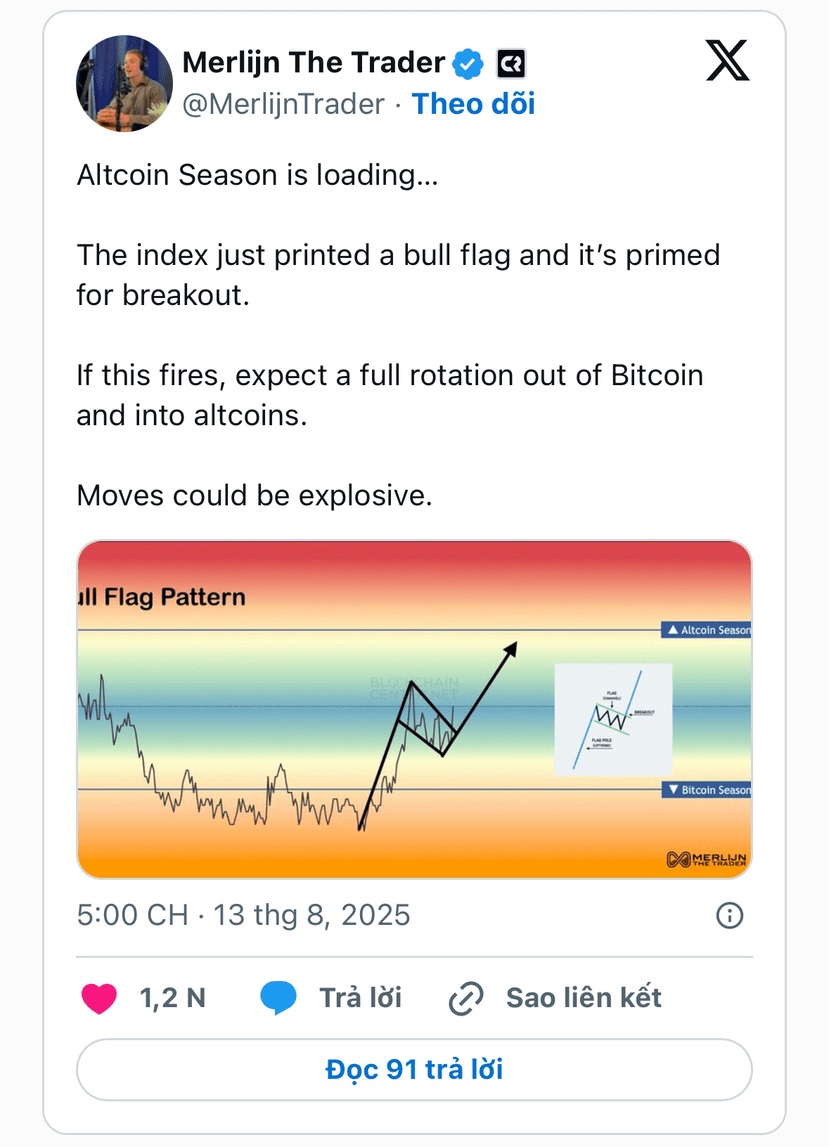Open Merlijn's profile avatar photo
829x1147 pixels.
(124, 83)
